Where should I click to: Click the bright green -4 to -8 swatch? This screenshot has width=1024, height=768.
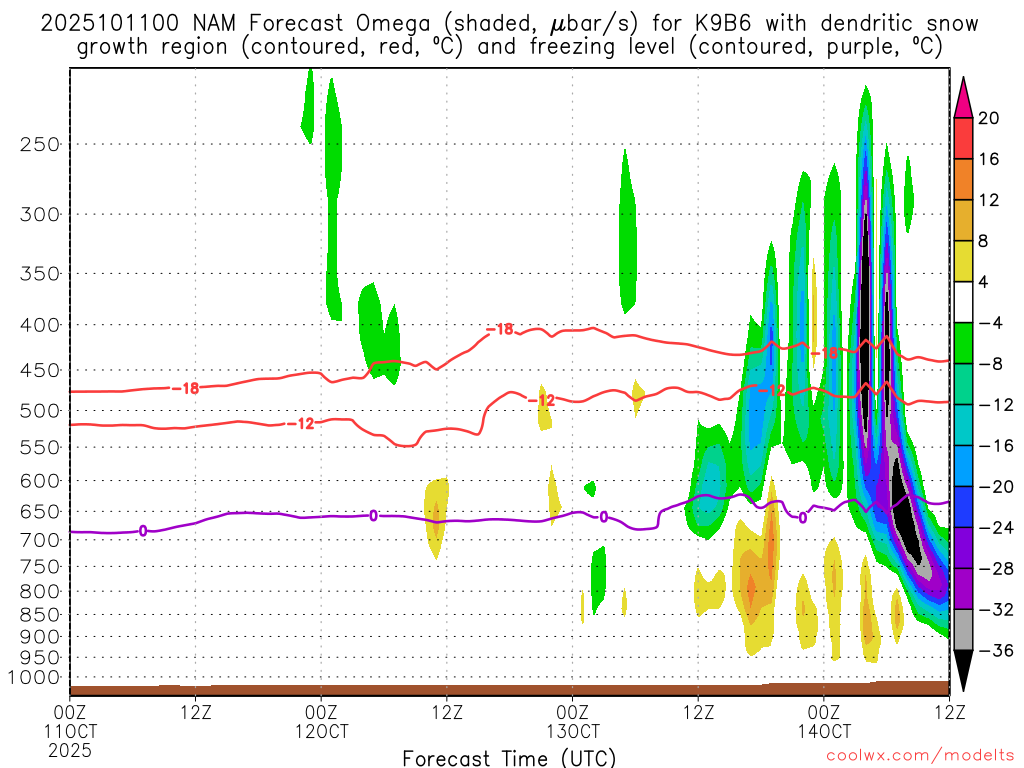click(963, 344)
